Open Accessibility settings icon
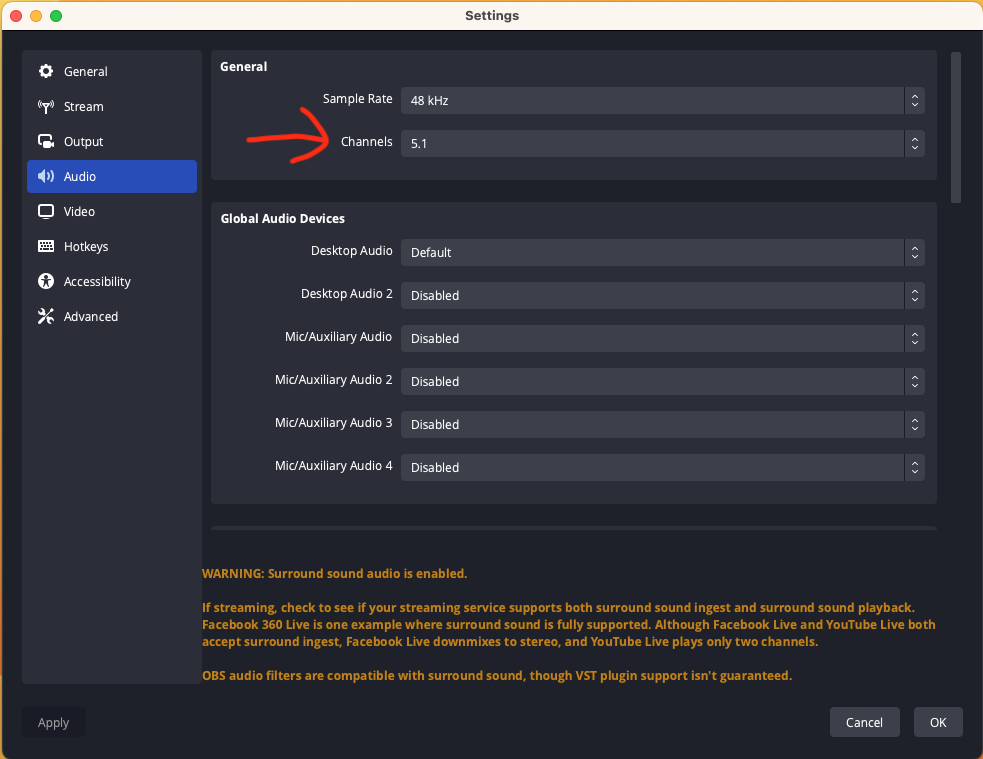983x759 pixels. [45, 281]
